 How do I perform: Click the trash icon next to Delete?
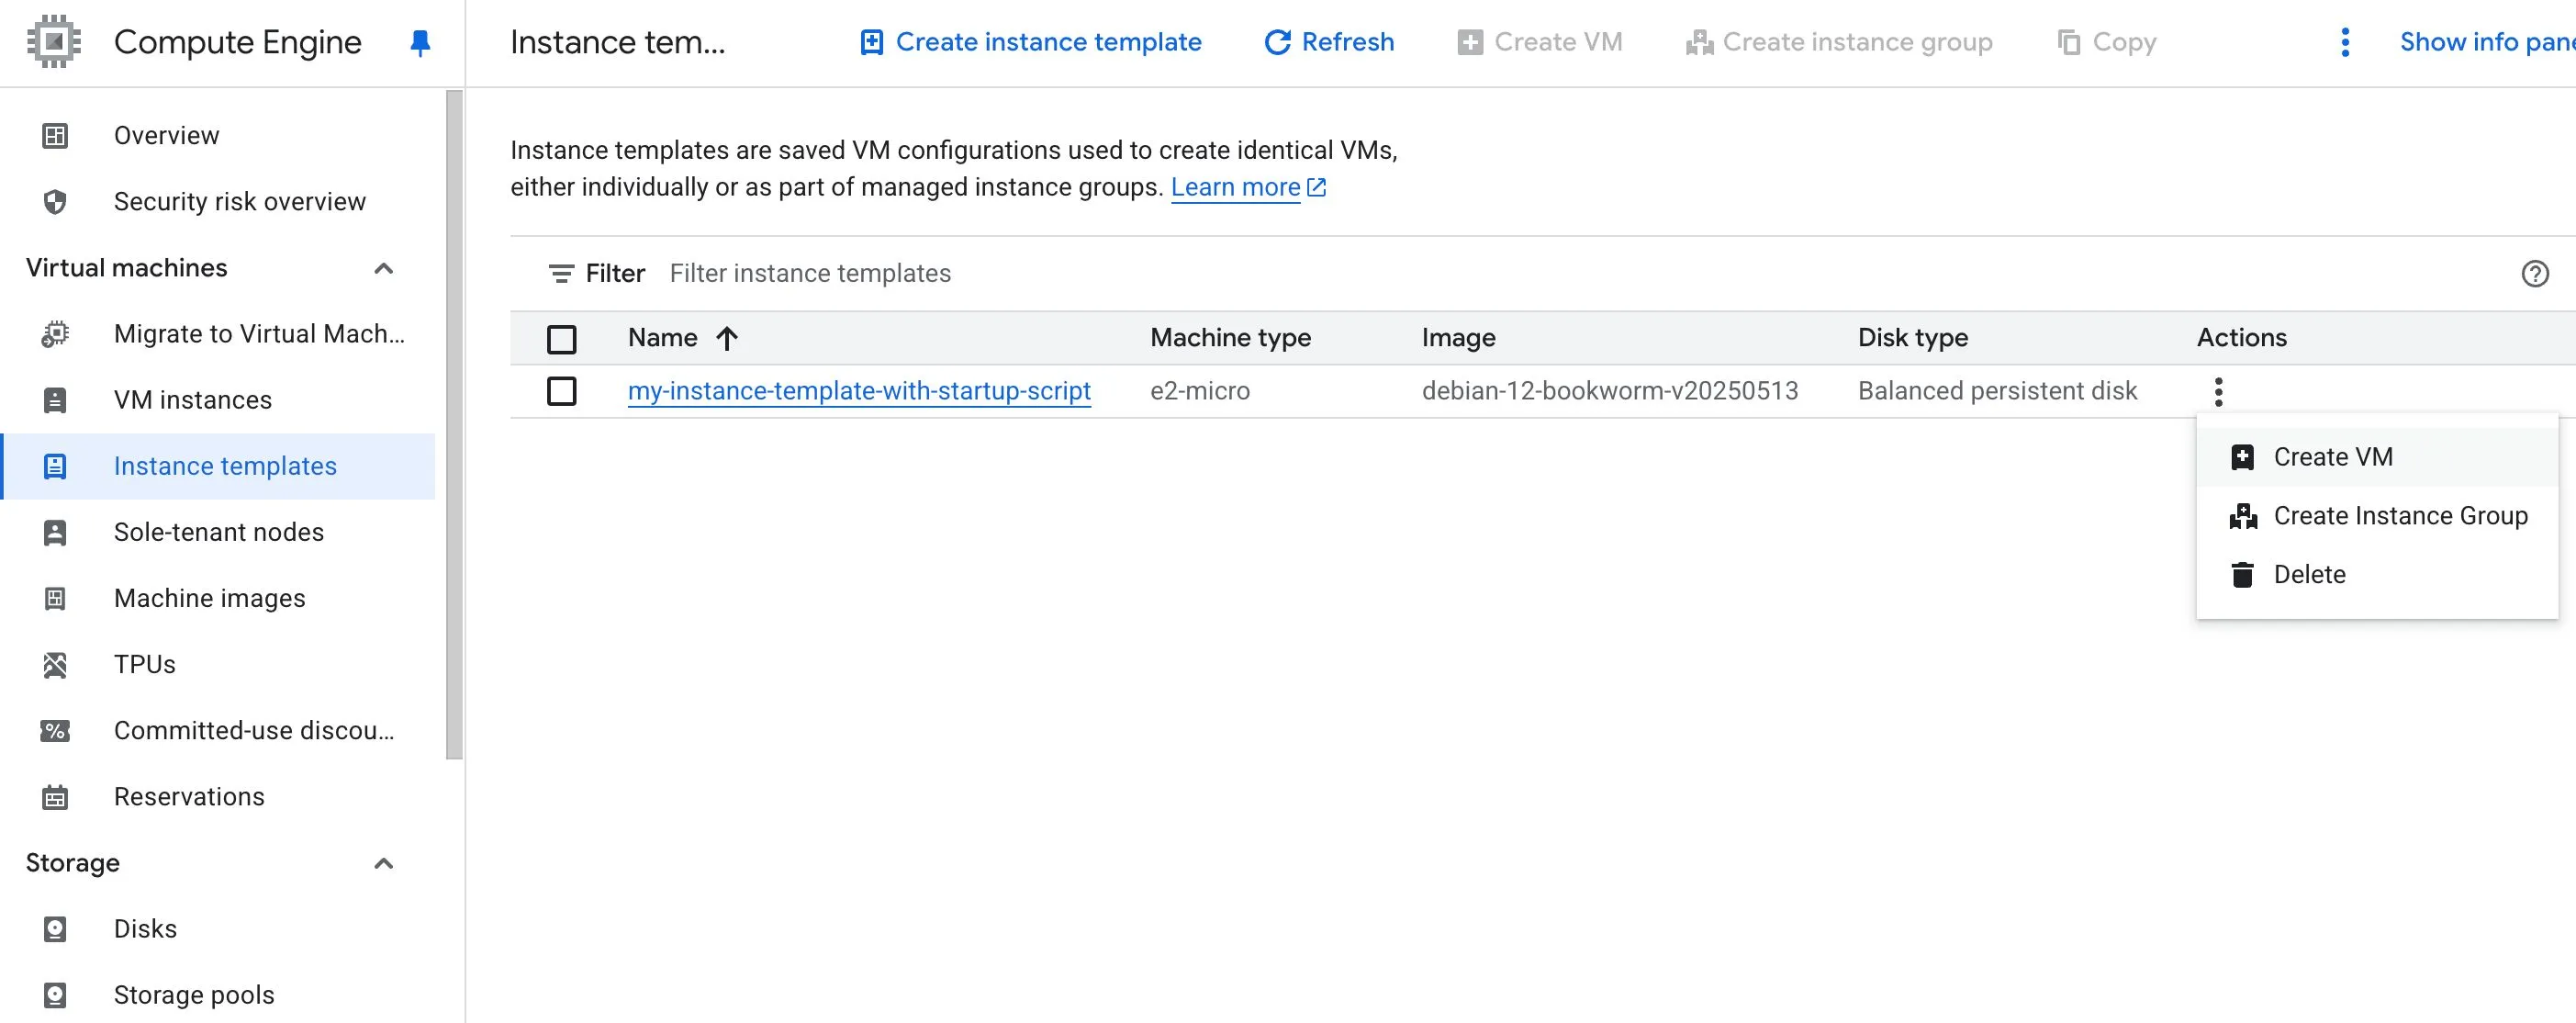click(x=2242, y=574)
